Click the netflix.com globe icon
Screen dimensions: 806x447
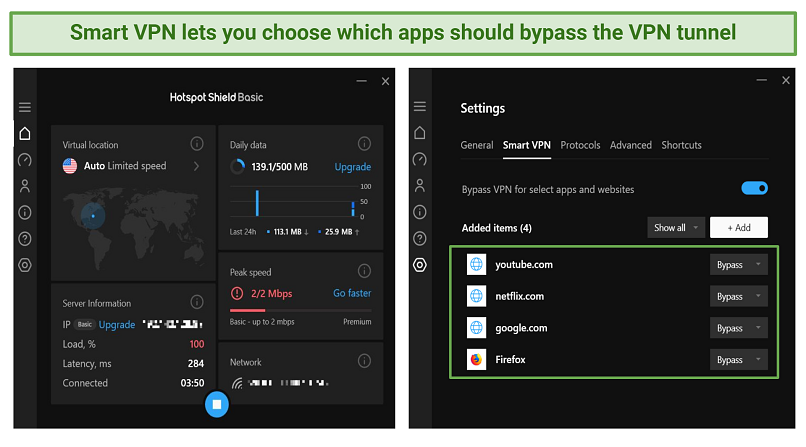coord(477,296)
